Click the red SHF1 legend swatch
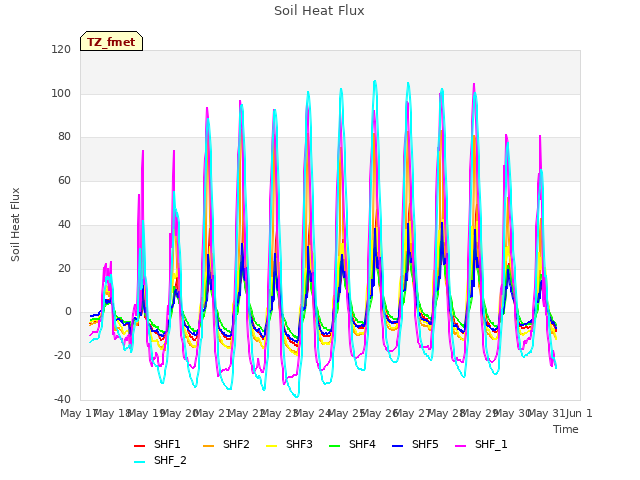Screen dimensions: 640x480 coord(140,446)
